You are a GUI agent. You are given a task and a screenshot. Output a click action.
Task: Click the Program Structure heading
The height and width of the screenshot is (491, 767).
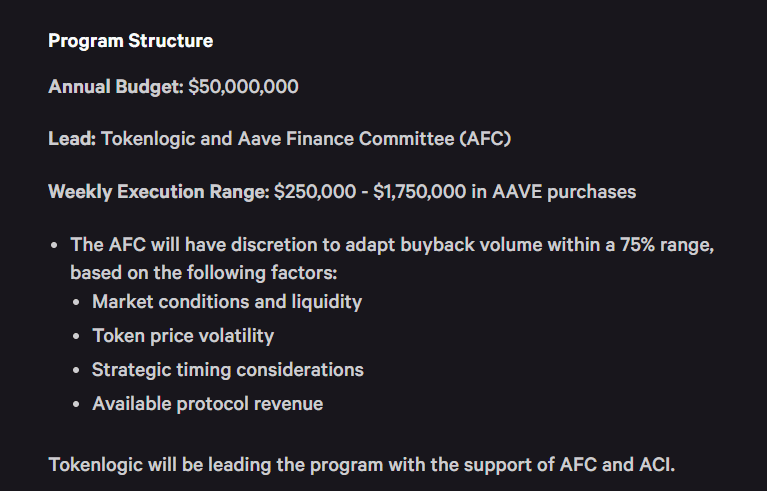click(130, 41)
